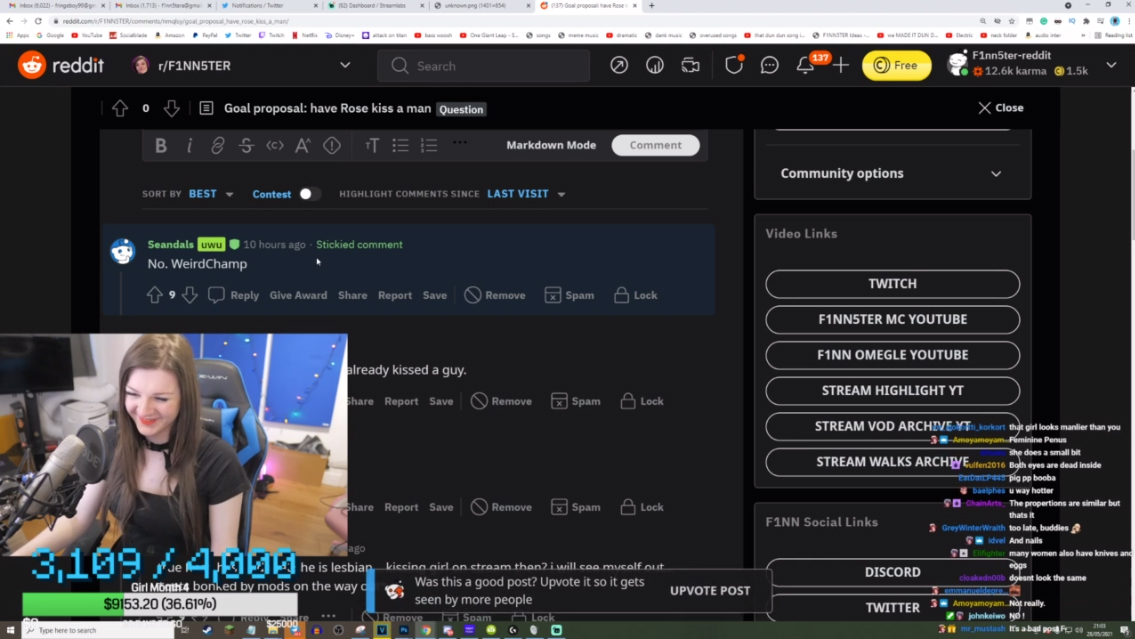The width and height of the screenshot is (1135, 639).
Task: Click the browser reload button
Action: [38, 21]
